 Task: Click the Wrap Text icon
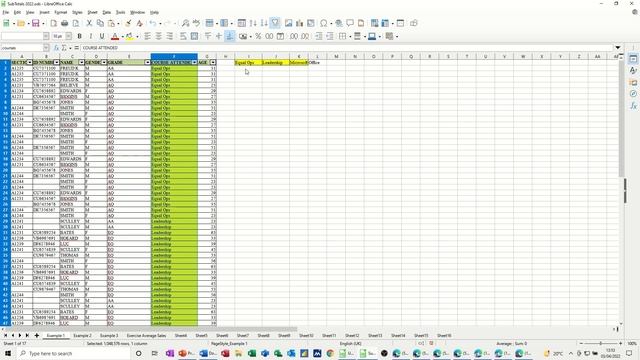pos(183,36)
